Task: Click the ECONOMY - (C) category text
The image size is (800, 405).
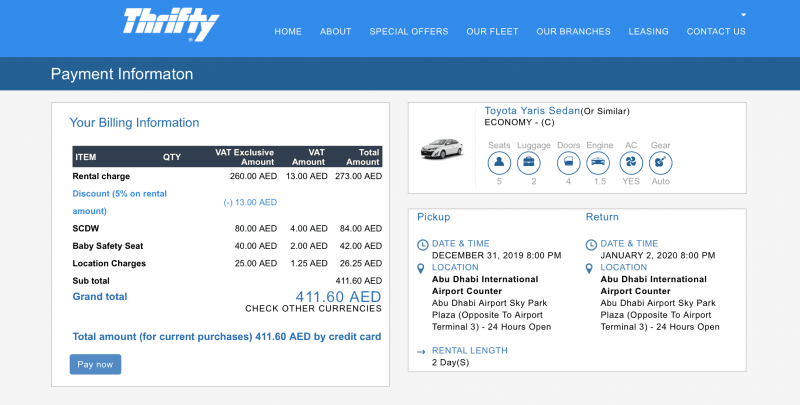Action: coord(519,122)
